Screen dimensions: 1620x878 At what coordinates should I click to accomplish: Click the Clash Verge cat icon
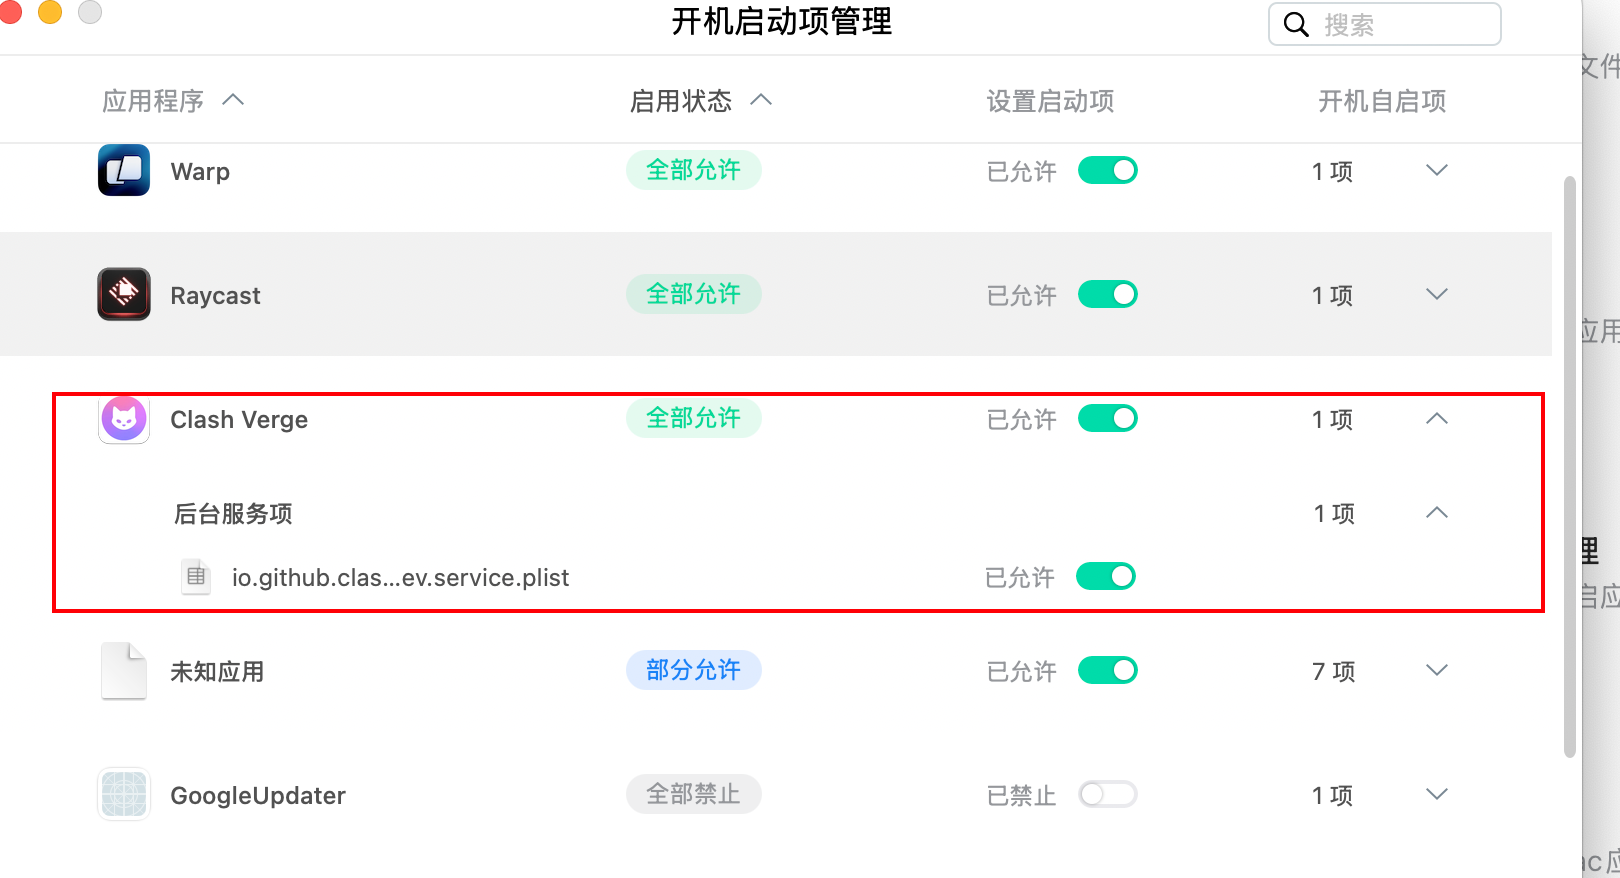124,419
